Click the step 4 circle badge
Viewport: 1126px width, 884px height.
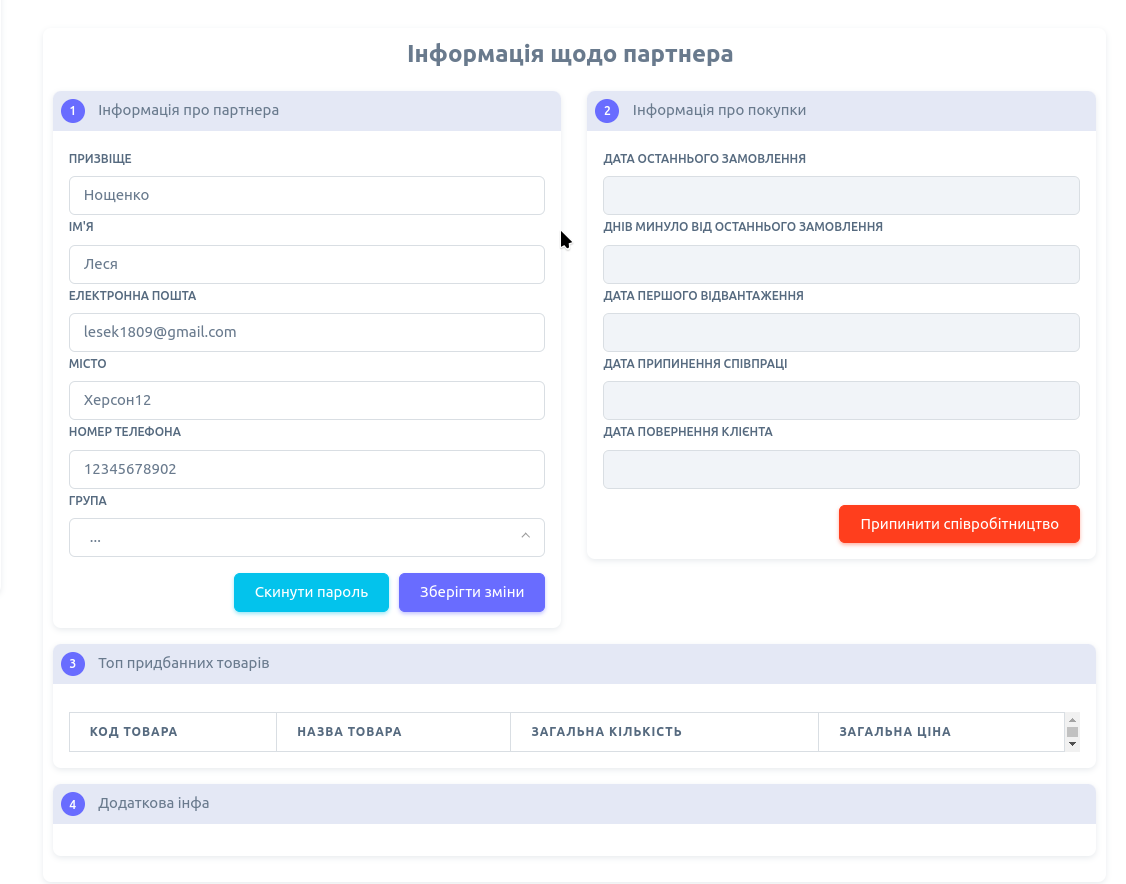[x=73, y=804]
